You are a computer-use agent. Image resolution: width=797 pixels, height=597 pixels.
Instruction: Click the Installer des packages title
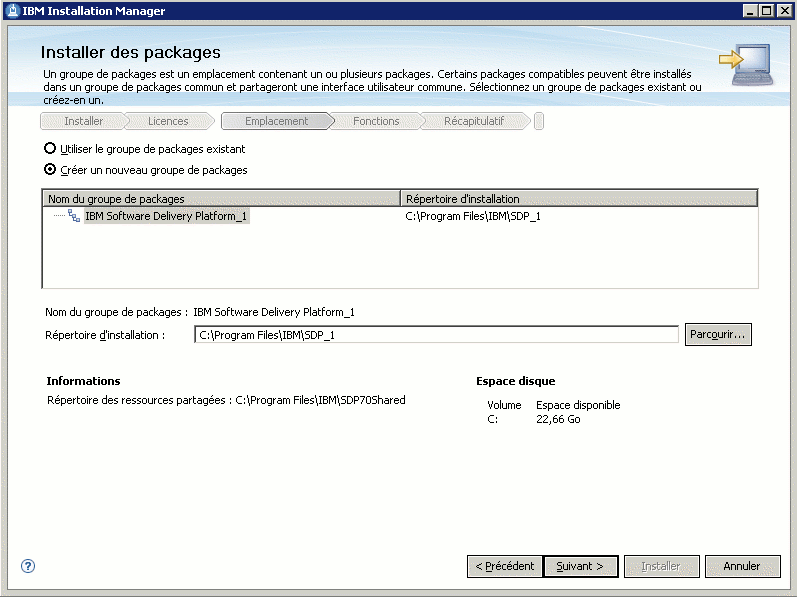tap(131, 52)
